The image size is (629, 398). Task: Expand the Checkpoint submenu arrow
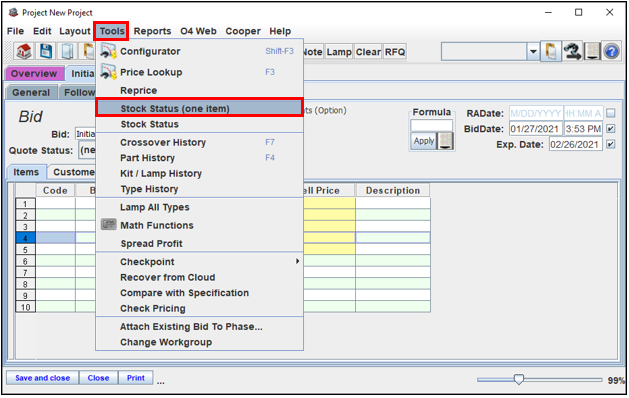click(297, 262)
